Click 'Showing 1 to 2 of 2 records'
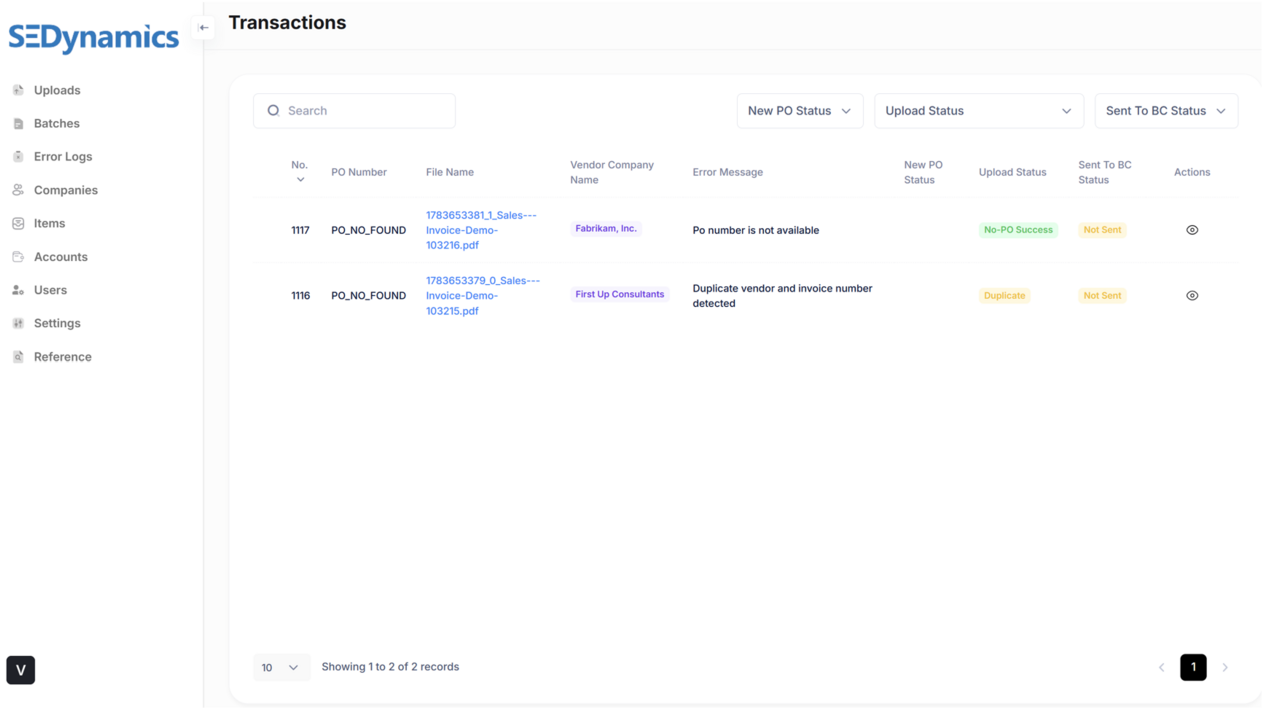The image size is (1280, 720). tap(390, 667)
